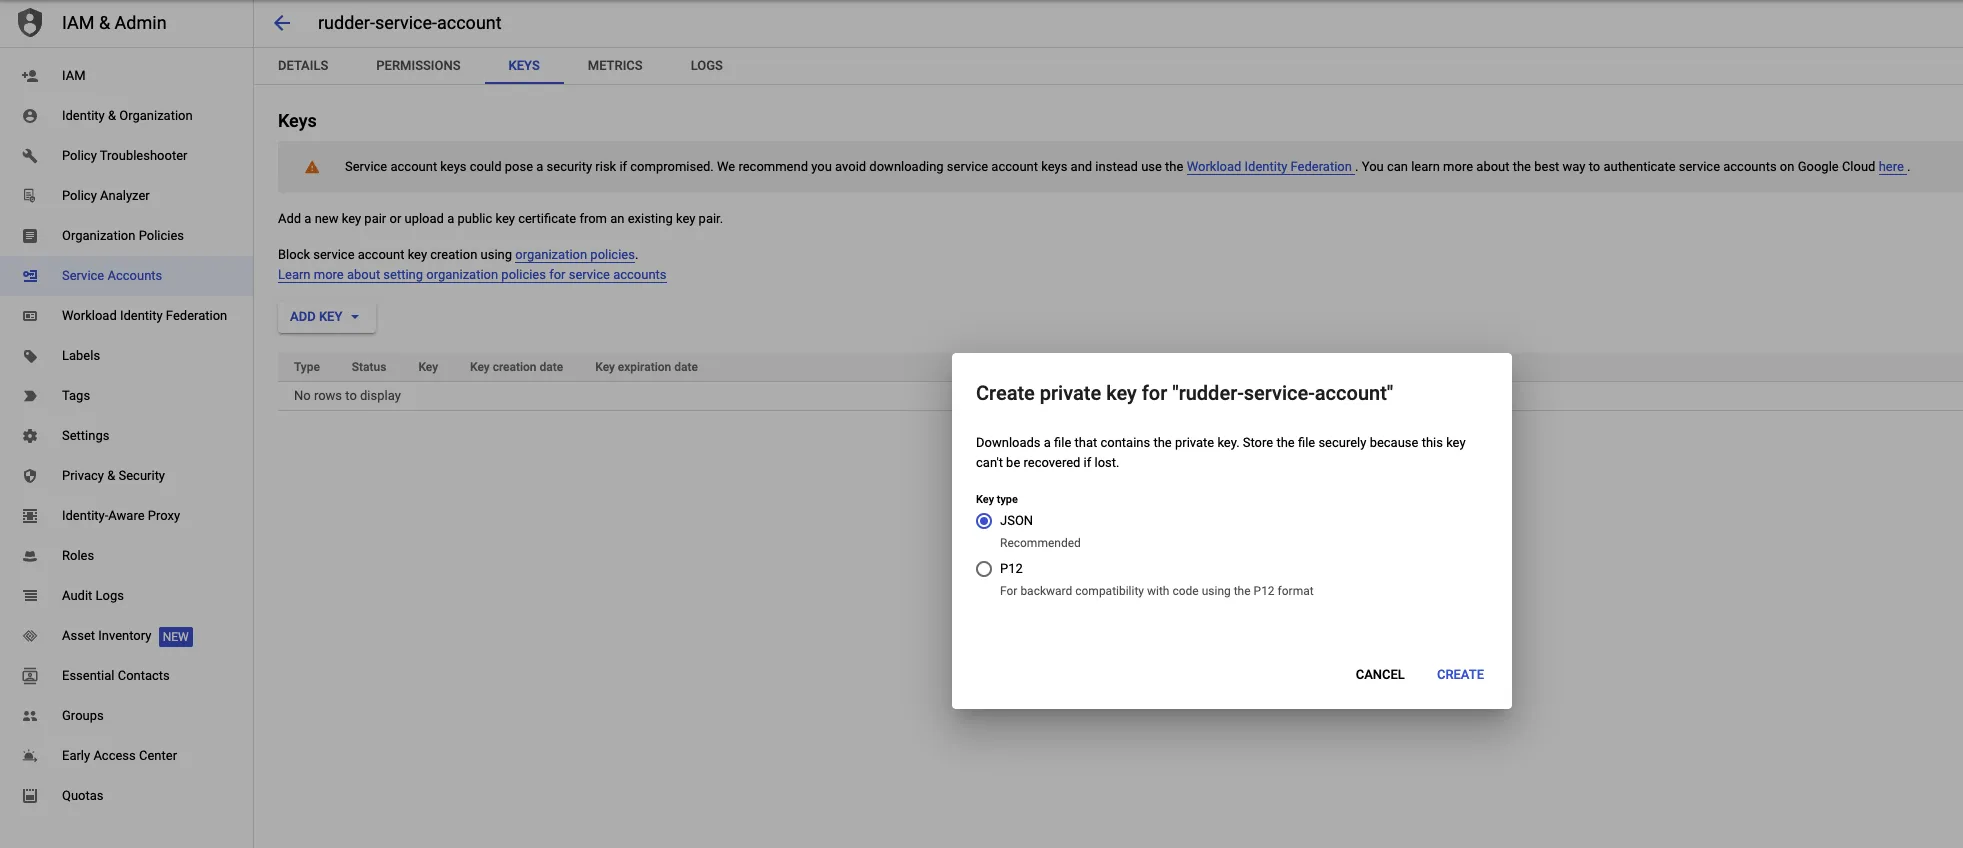This screenshot has height=848, width=1963.
Task: Cancel the create private key dialog
Action: pos(1380,674)
